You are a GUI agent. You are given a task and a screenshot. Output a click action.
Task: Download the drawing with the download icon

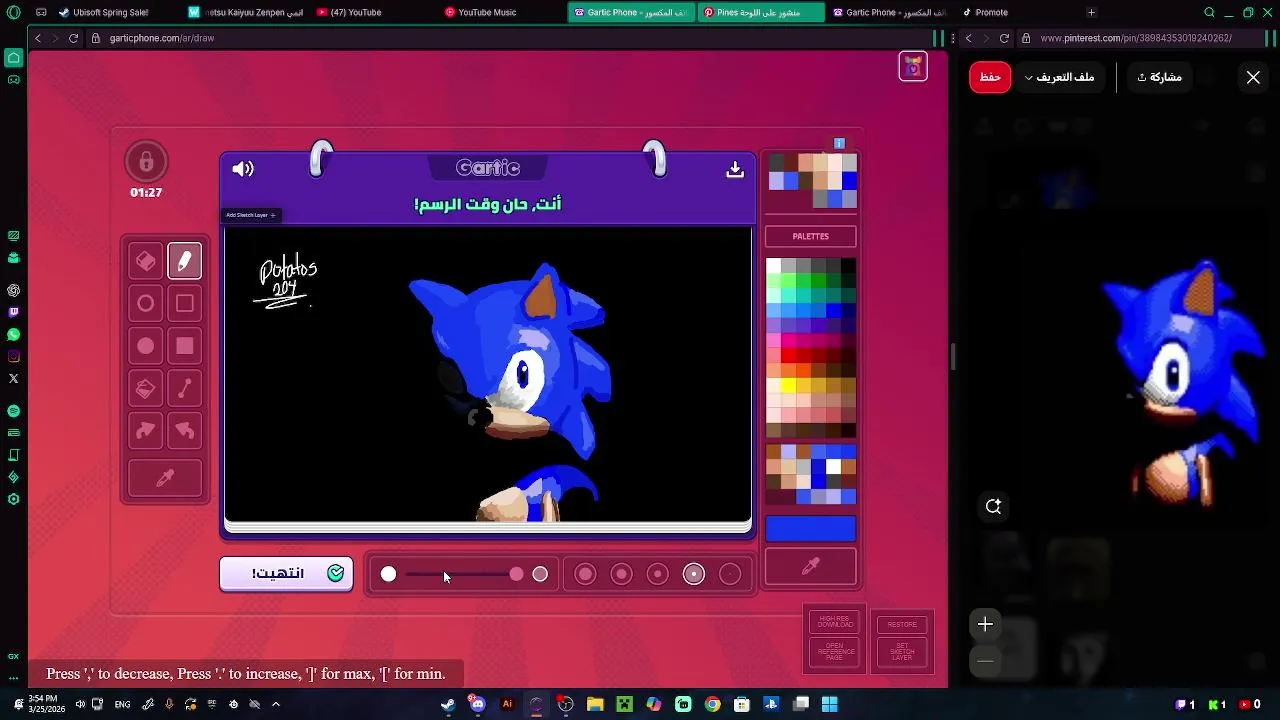735,169
